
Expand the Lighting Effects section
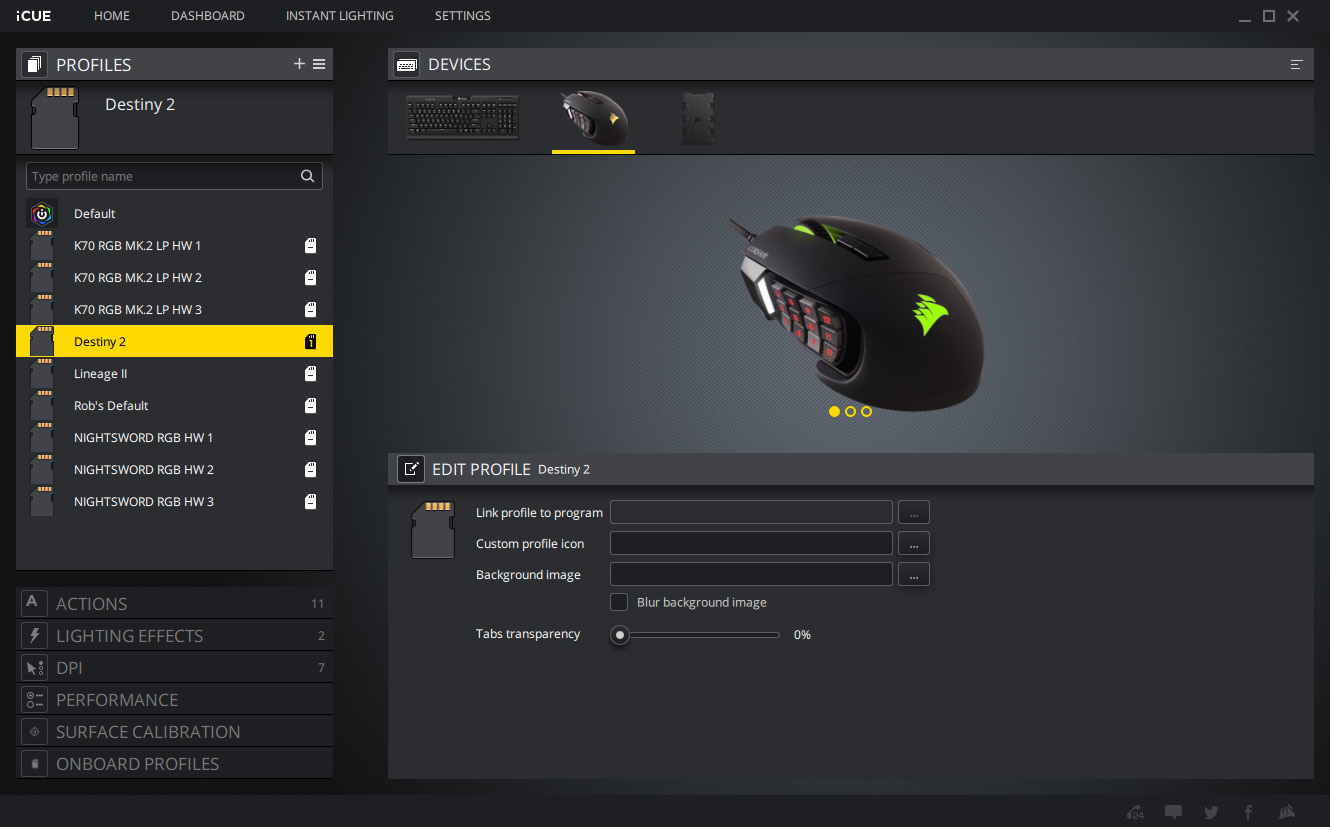click(x=174, y=635)
